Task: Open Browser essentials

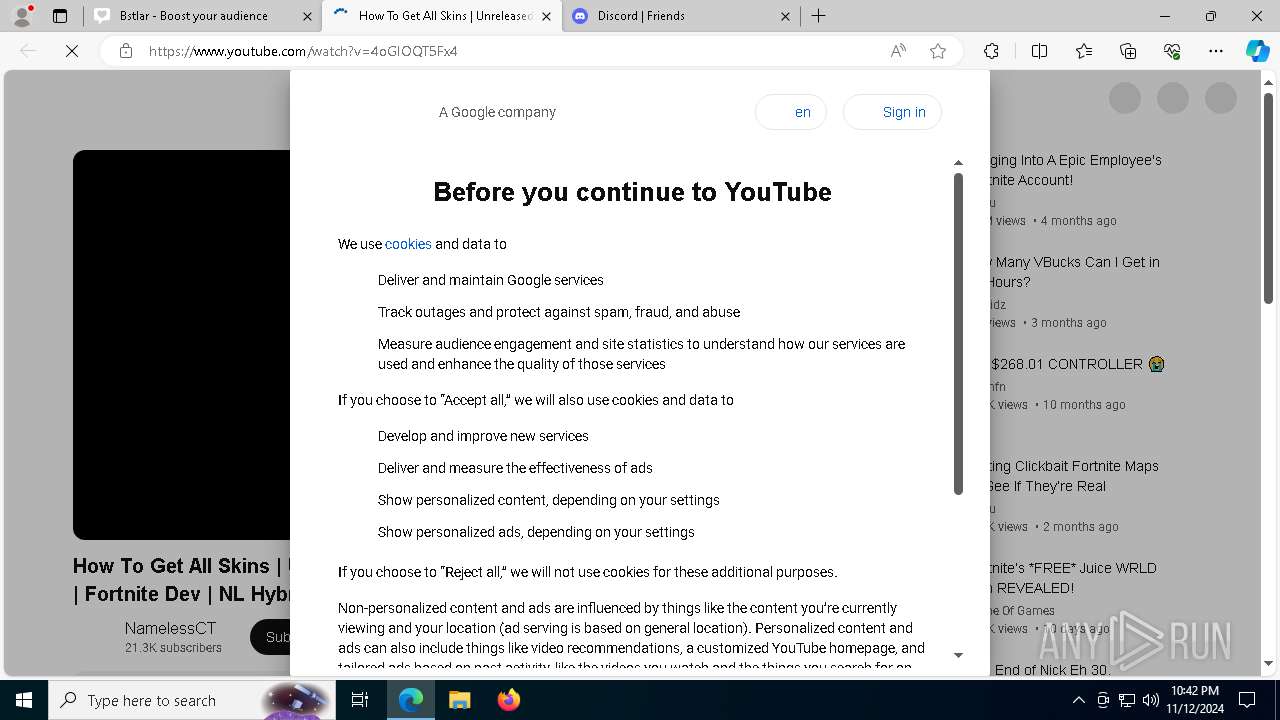Action: point(1172,51)
